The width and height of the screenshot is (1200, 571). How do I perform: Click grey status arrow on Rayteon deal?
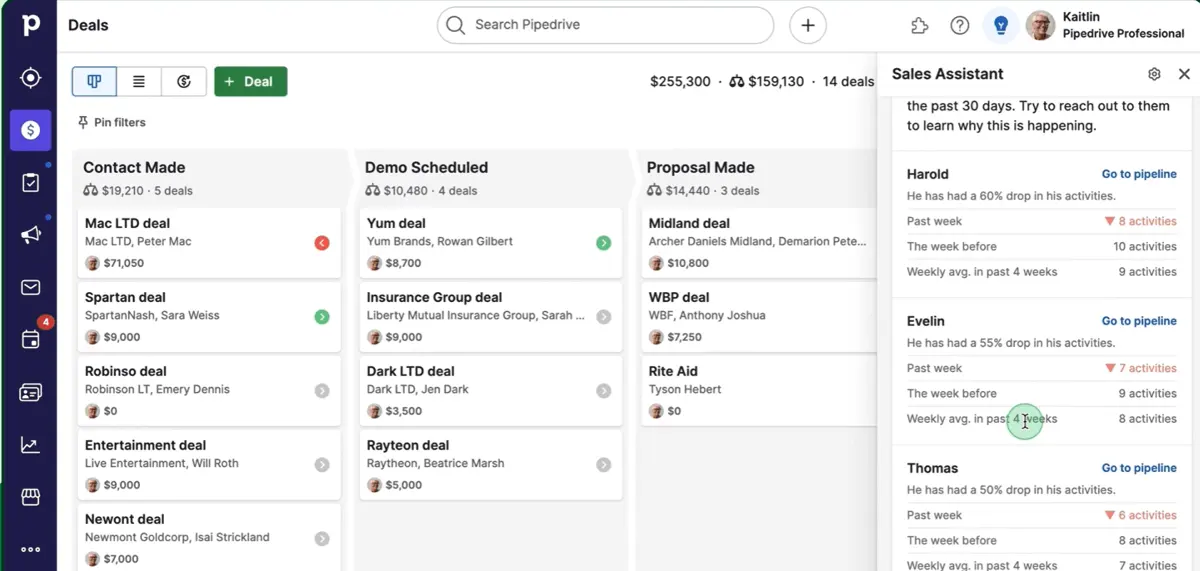(x=604, y=465)
